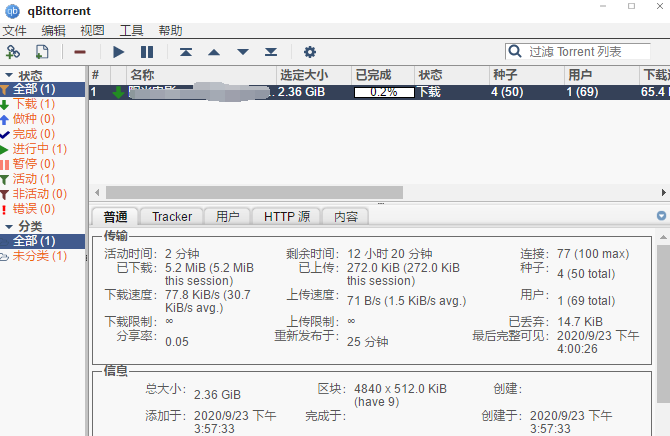Resume torrents with the play icon
The width and height of the screenshot is (670, 436).
pos(119,52)
